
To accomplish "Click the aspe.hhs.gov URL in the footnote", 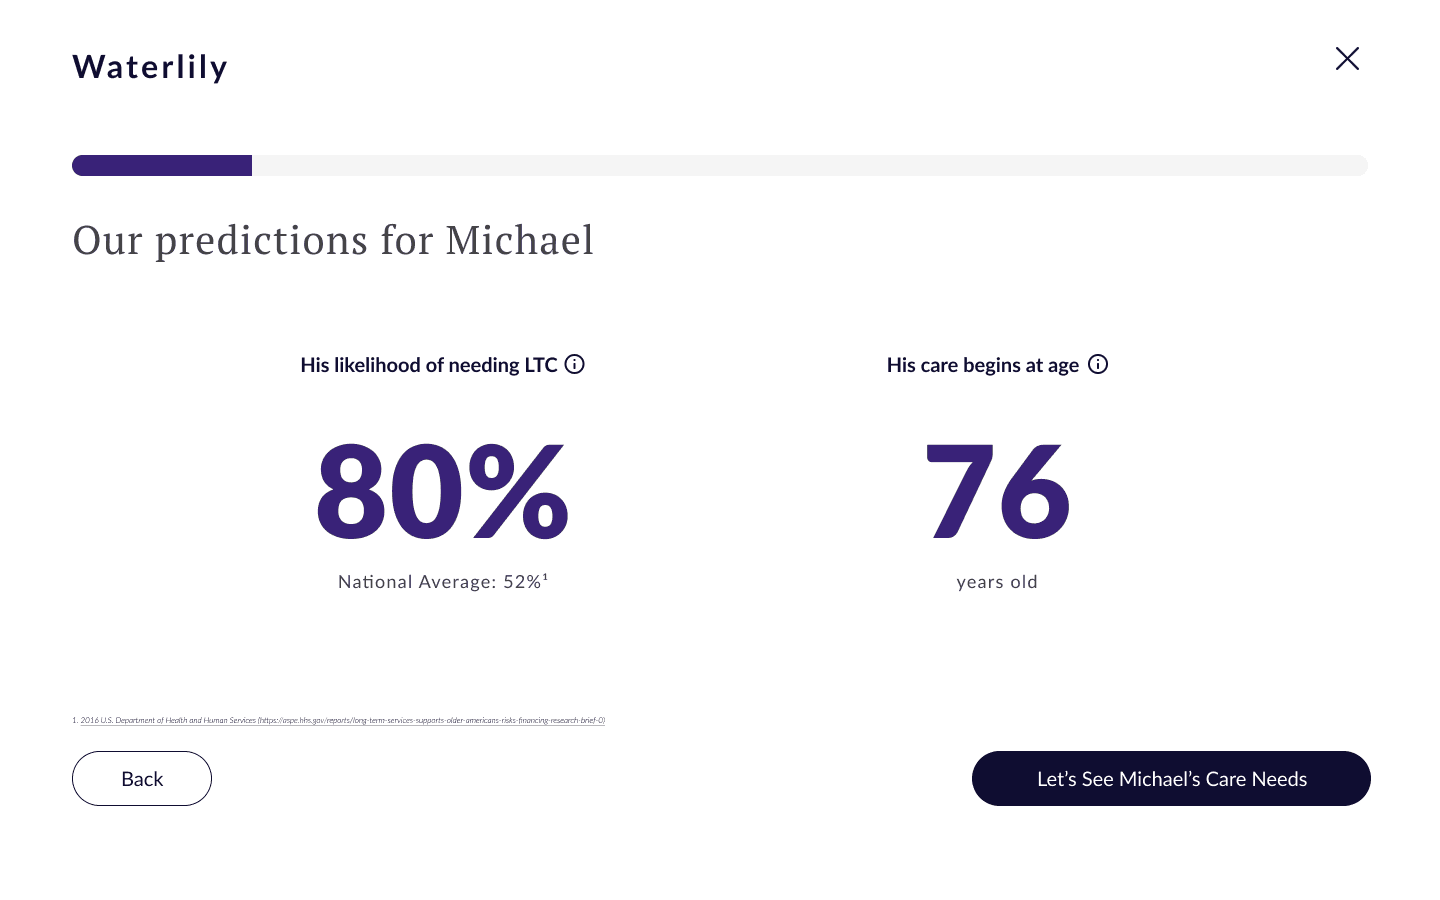I will coord(431,720).
